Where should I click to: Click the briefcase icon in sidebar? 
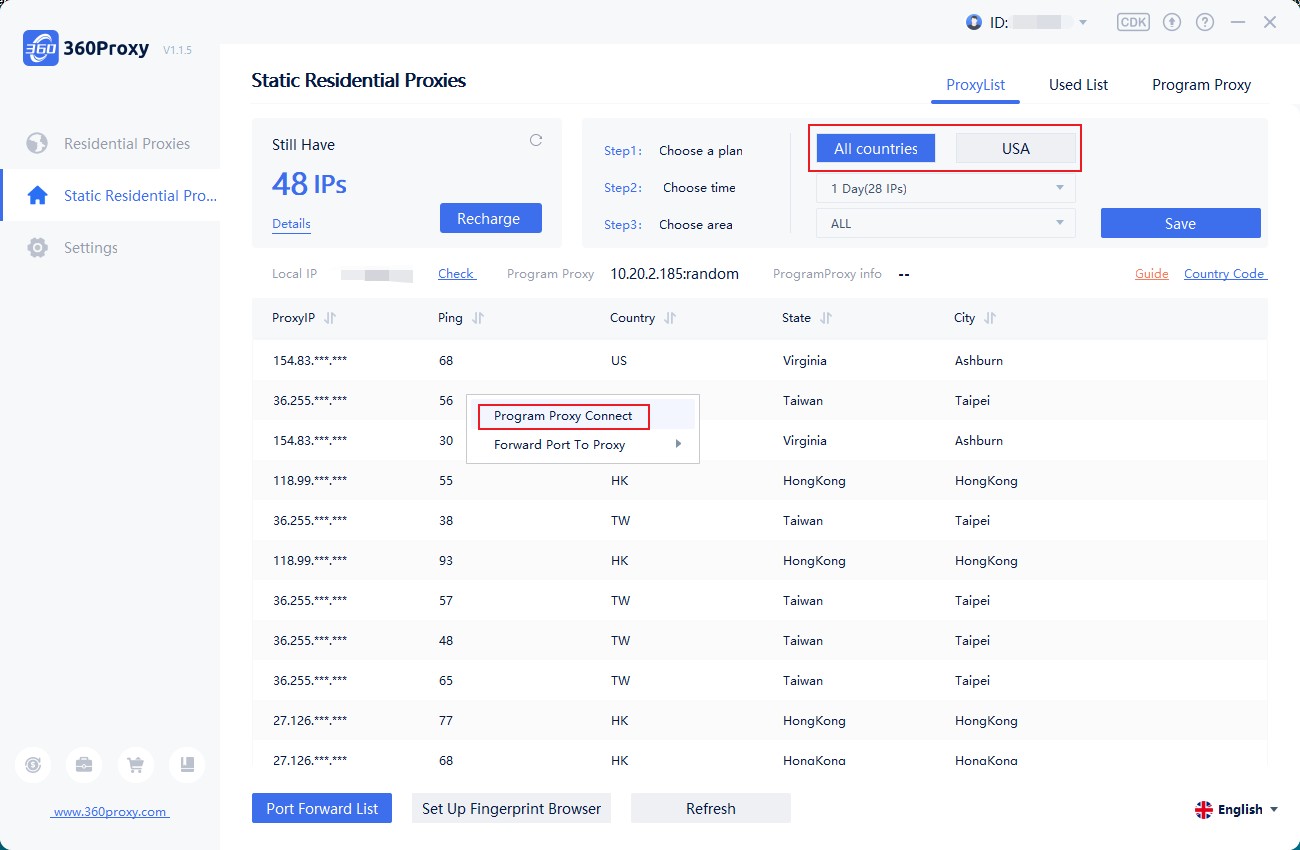click(84, 765)
